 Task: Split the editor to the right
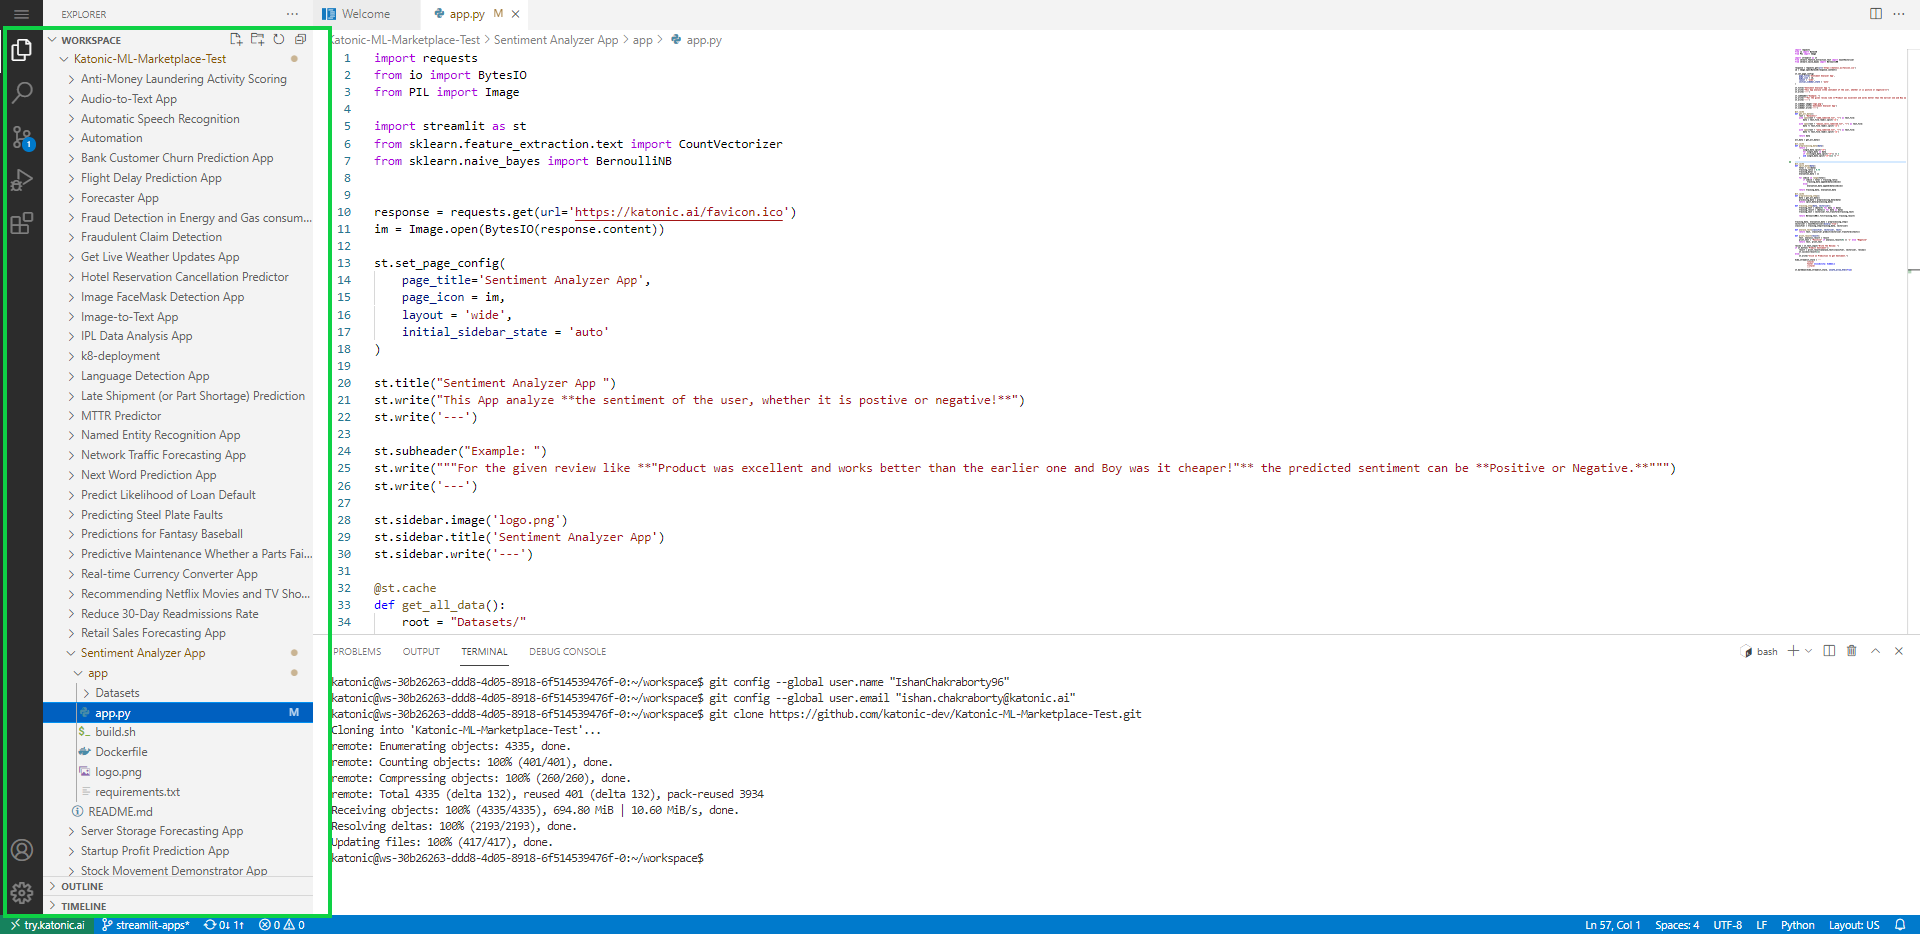coord(1875,14)
